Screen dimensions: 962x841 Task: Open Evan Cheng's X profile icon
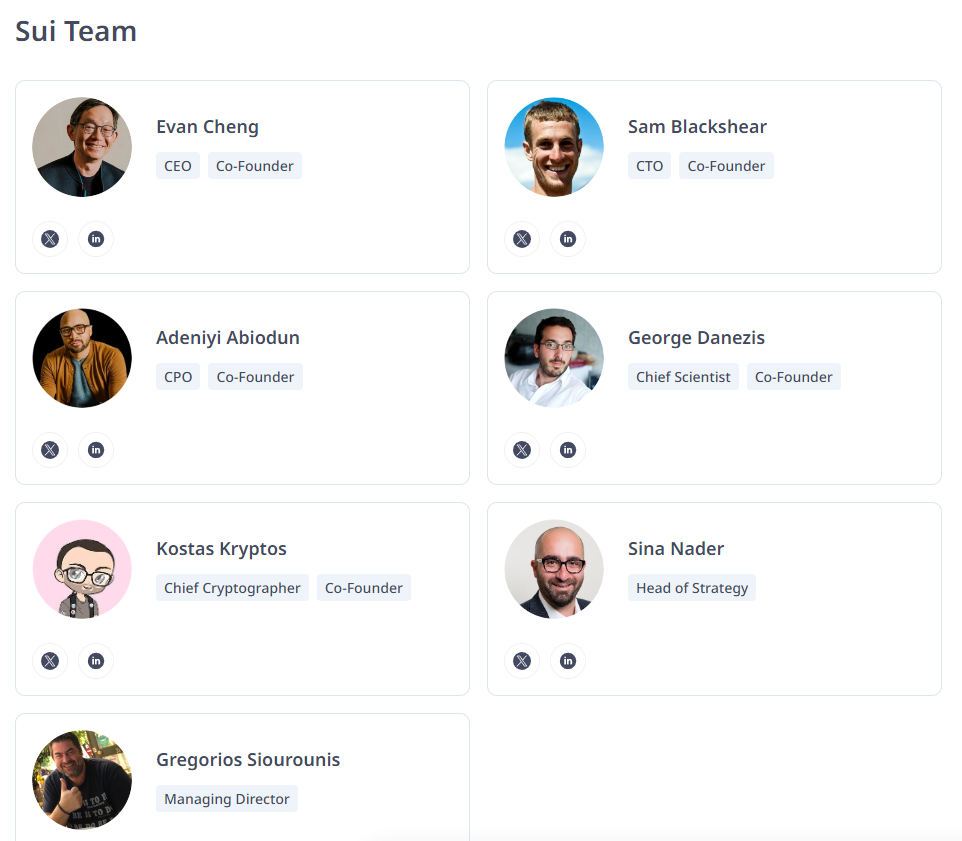pyautogui.click(x=50, y=239)
